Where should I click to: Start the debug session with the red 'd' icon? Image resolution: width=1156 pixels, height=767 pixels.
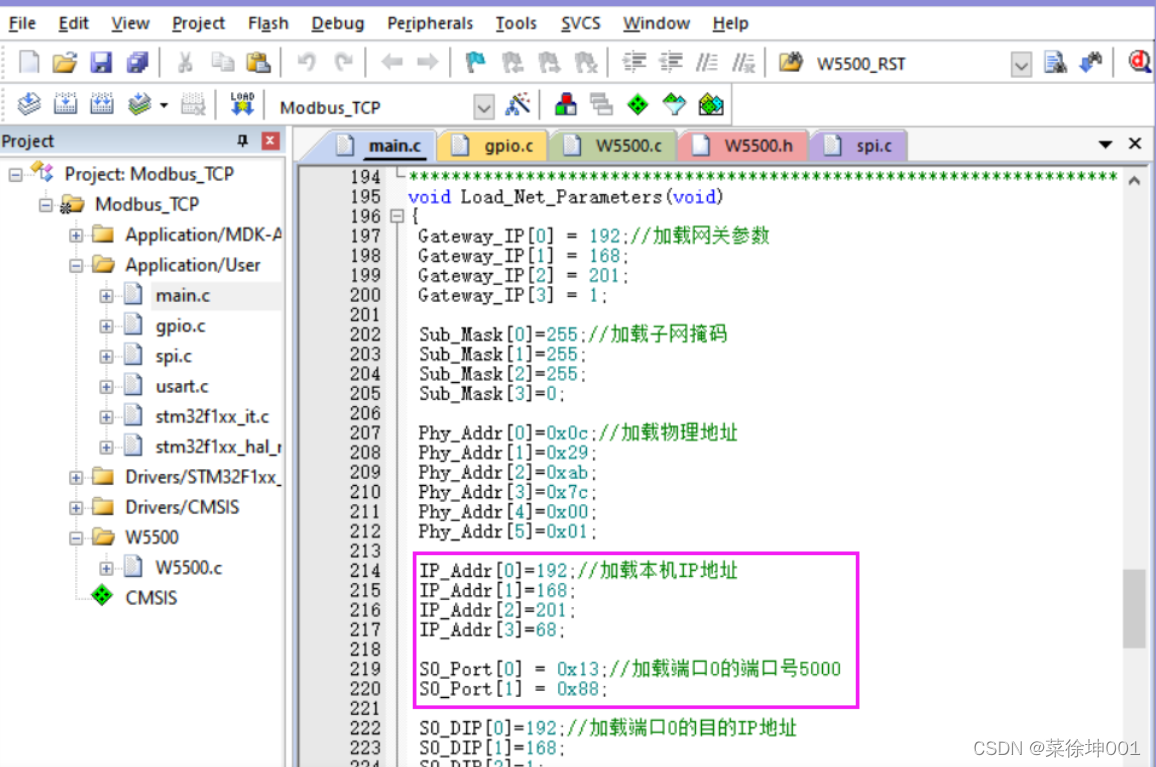pos(1139,63)
